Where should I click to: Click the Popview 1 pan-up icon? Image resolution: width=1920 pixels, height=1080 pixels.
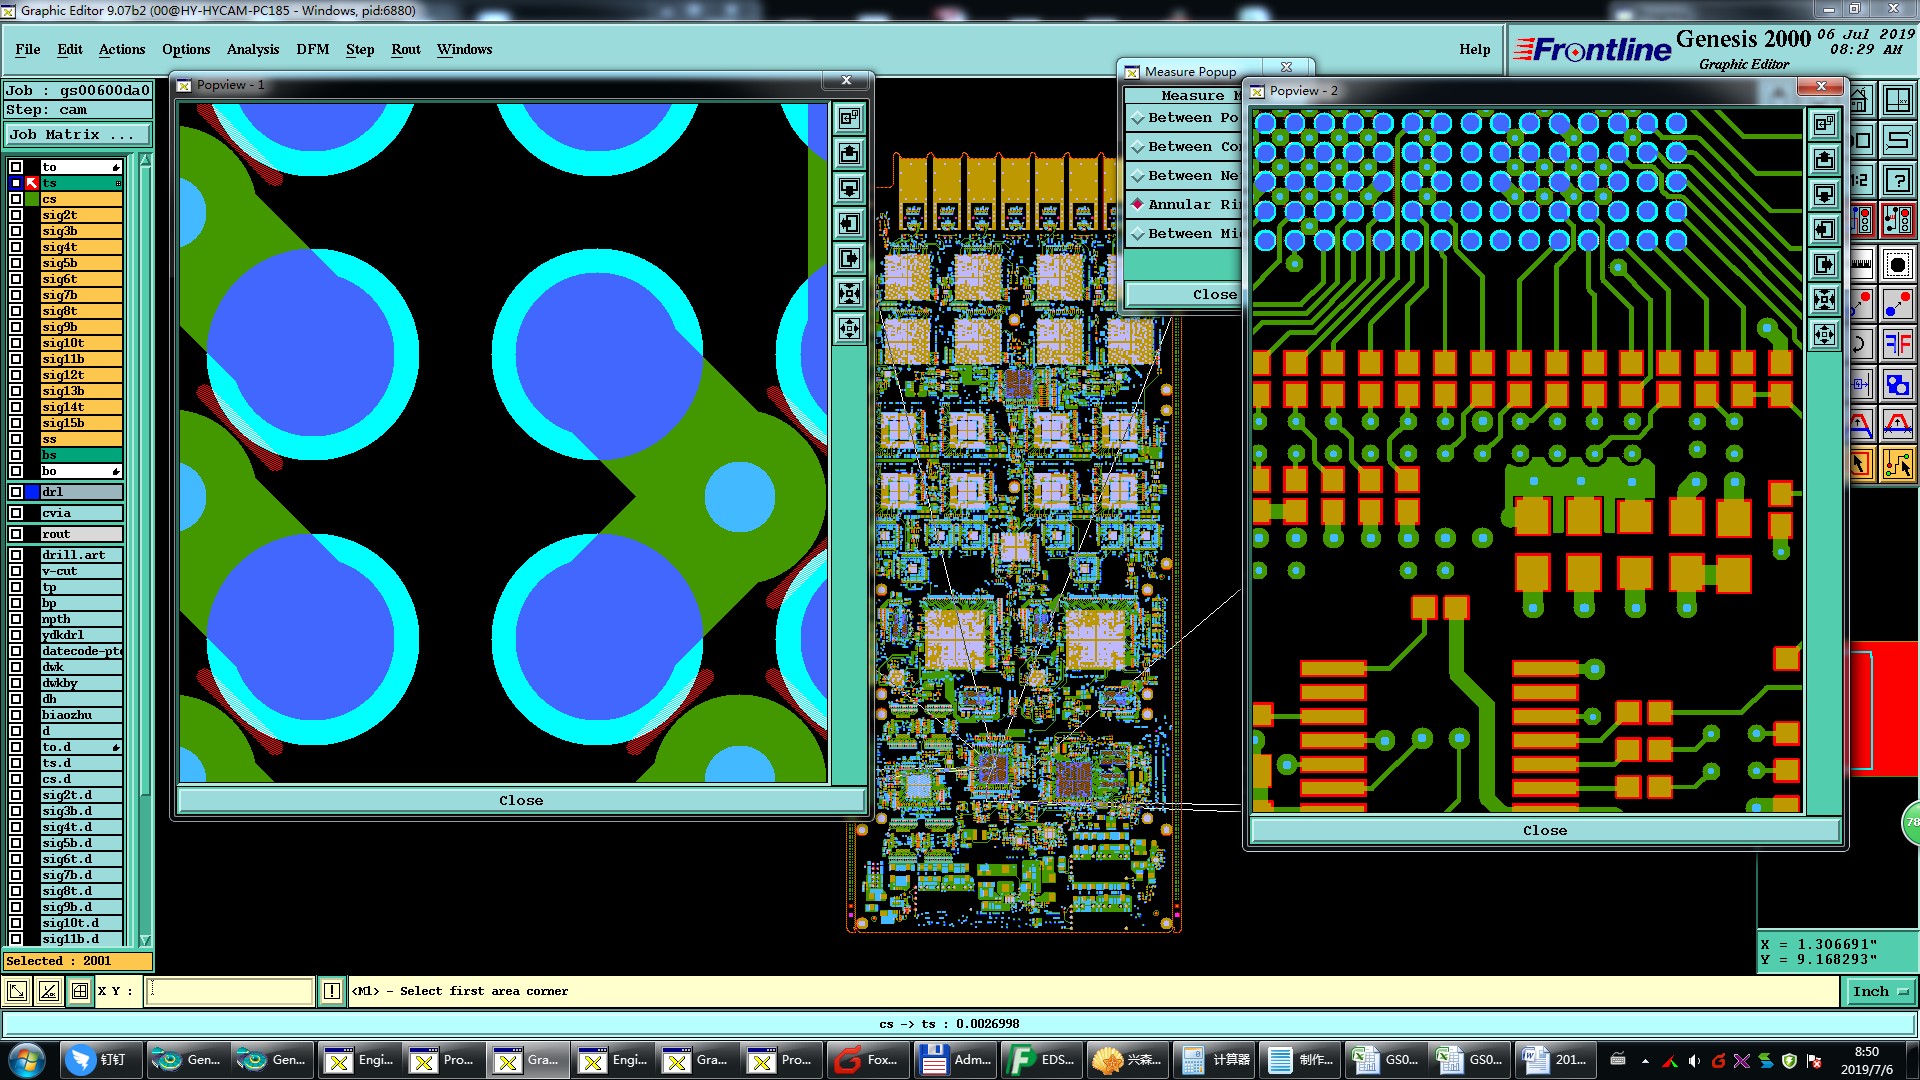(849, 153)
